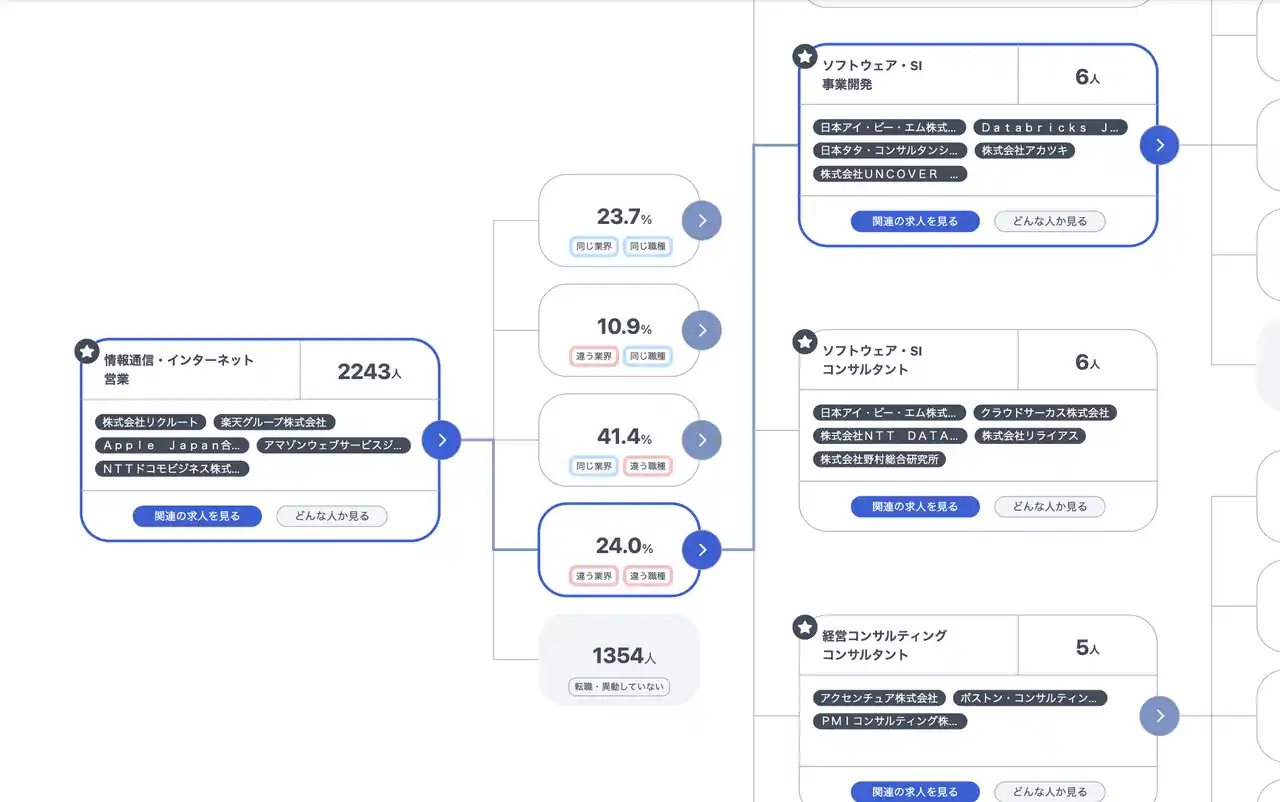The width and height of the screenshot is (1280, 802).
Task: Click star icon on 情報通信・インターネット 営業 card
Action: pos(87,351)
